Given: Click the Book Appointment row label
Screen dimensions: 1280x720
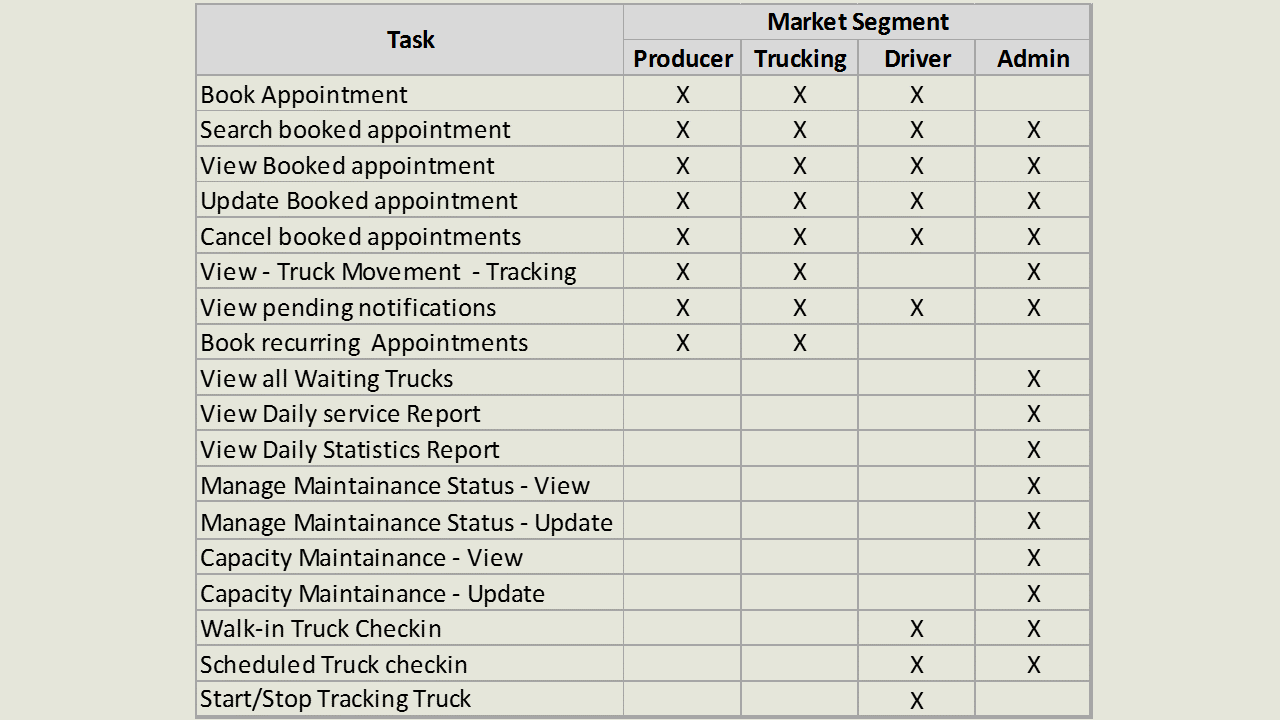Looking at the screenshot, I should 304,95.
